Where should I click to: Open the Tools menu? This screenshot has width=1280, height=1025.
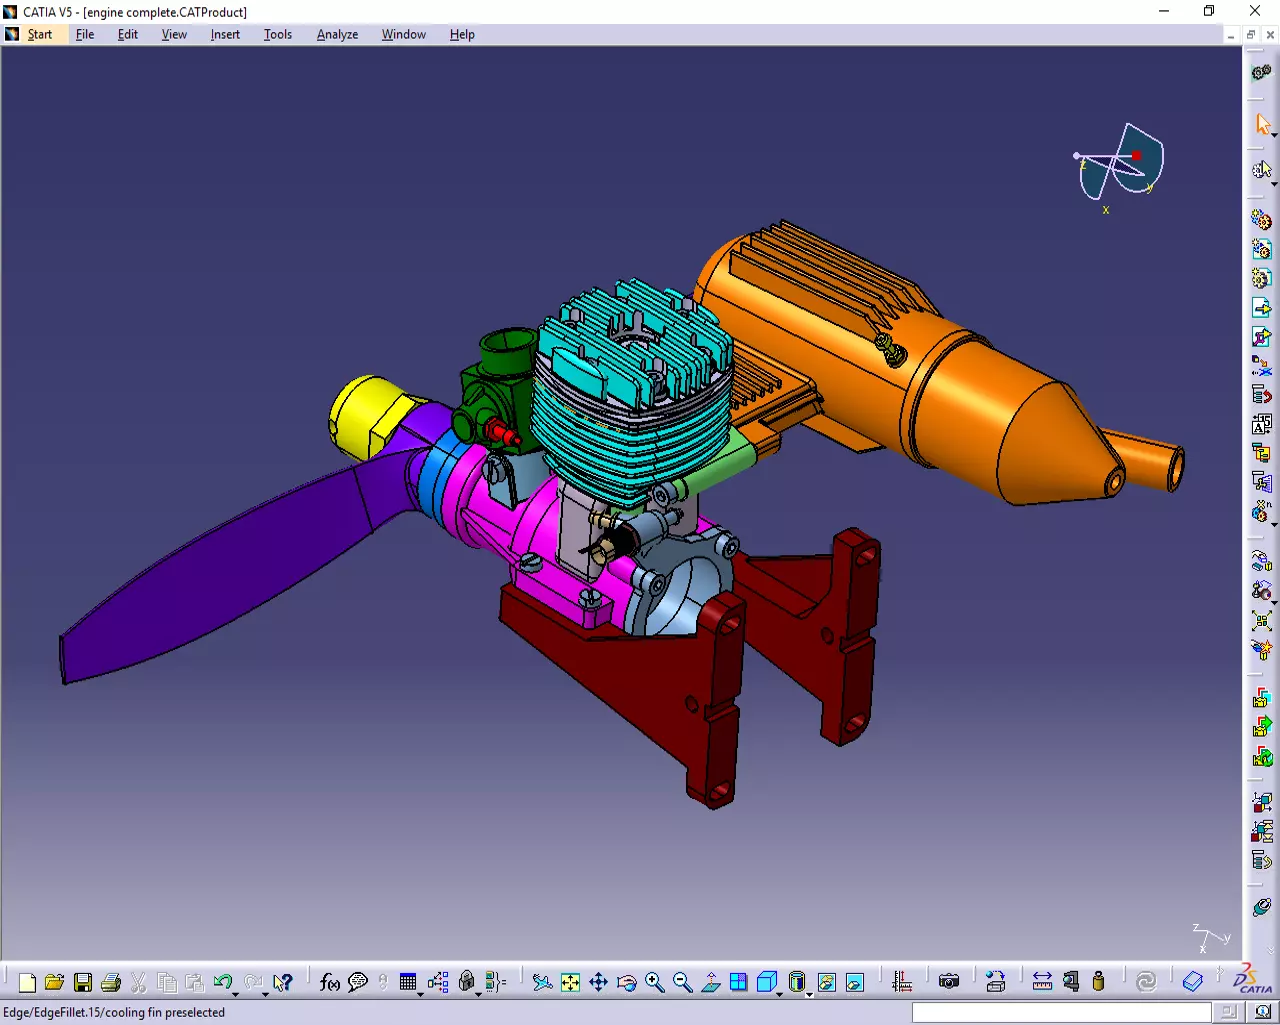(278, 34)
